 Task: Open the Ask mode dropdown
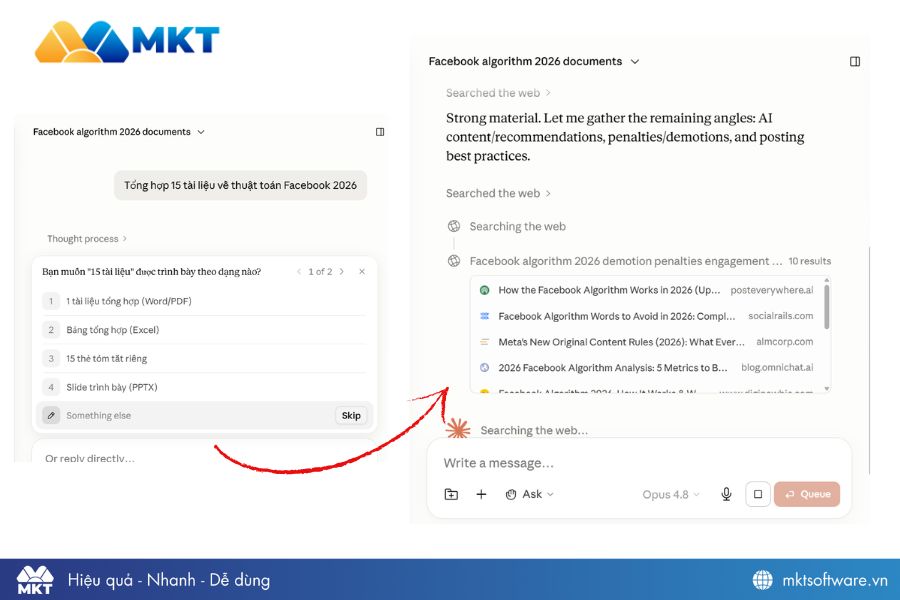(x=529, y=494)
